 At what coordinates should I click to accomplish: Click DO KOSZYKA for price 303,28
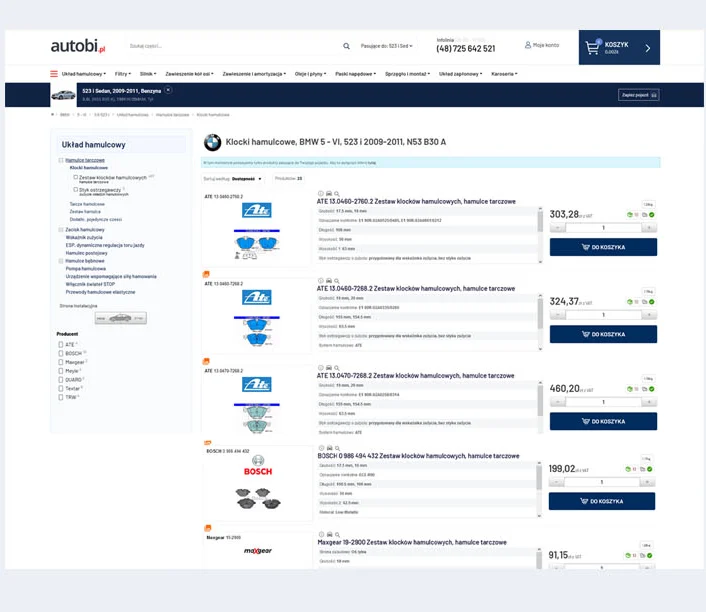tap(603, 247)
